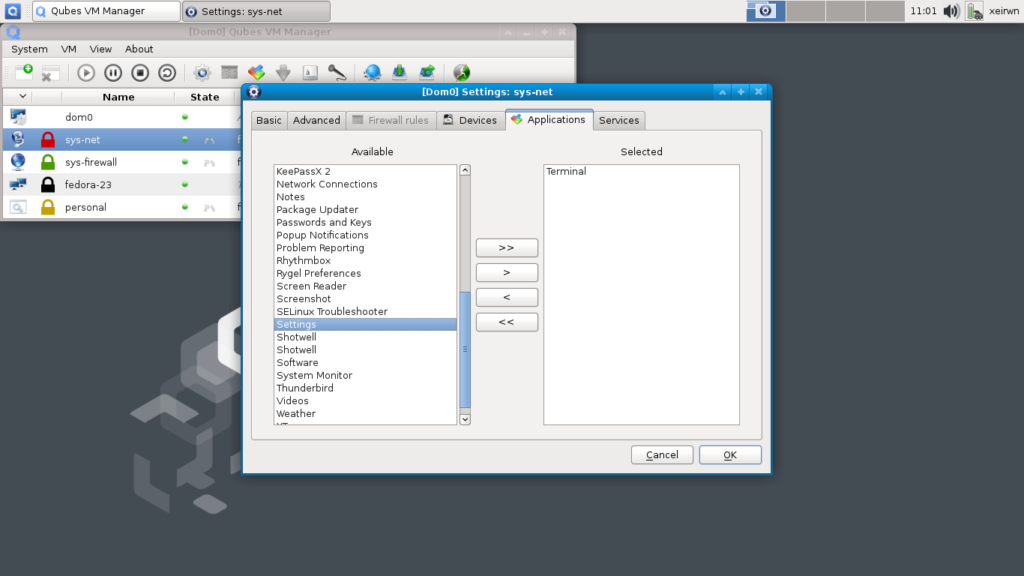1024x576 pixels.
Task: Open VM settings gear in toolbar
Action: tap(202, 72)
